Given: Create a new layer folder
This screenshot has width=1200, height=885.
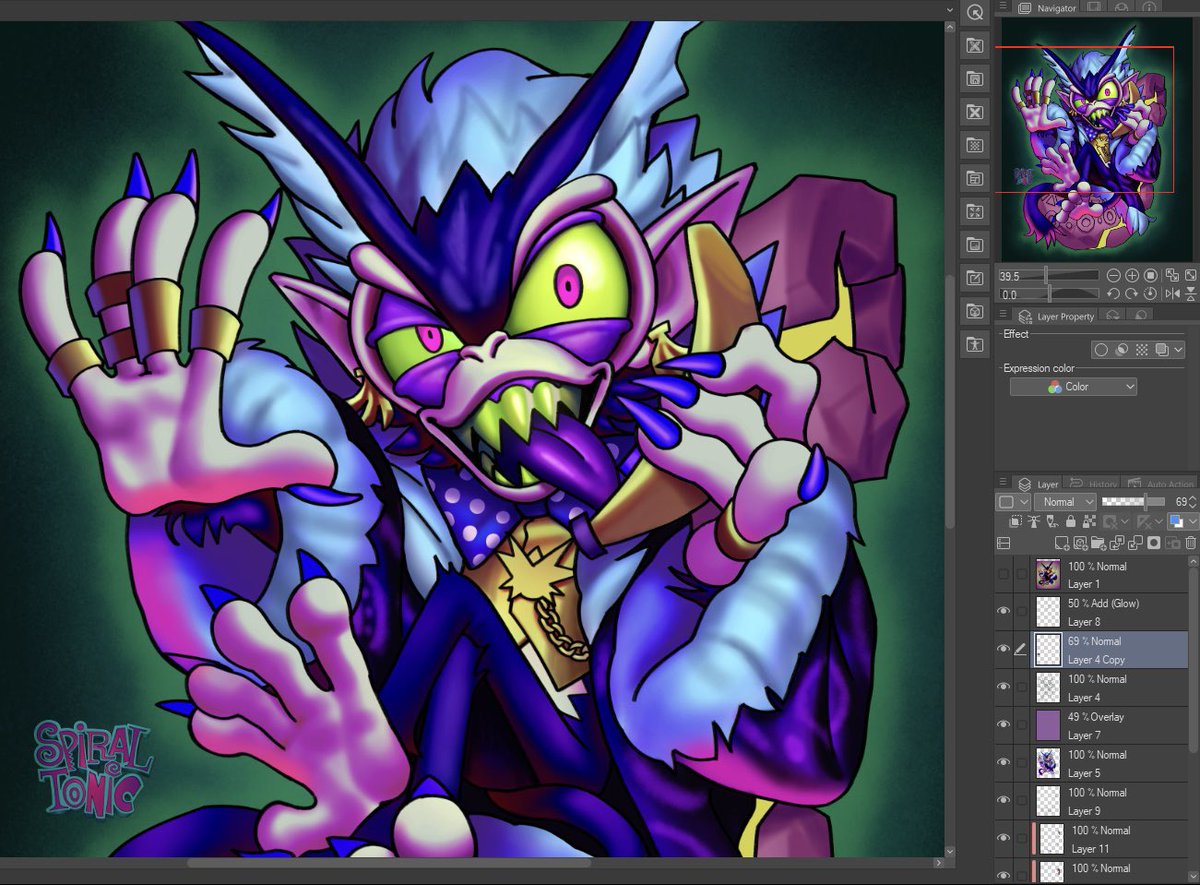Looking at the screenshot, I should click(x=1098, y=543).
